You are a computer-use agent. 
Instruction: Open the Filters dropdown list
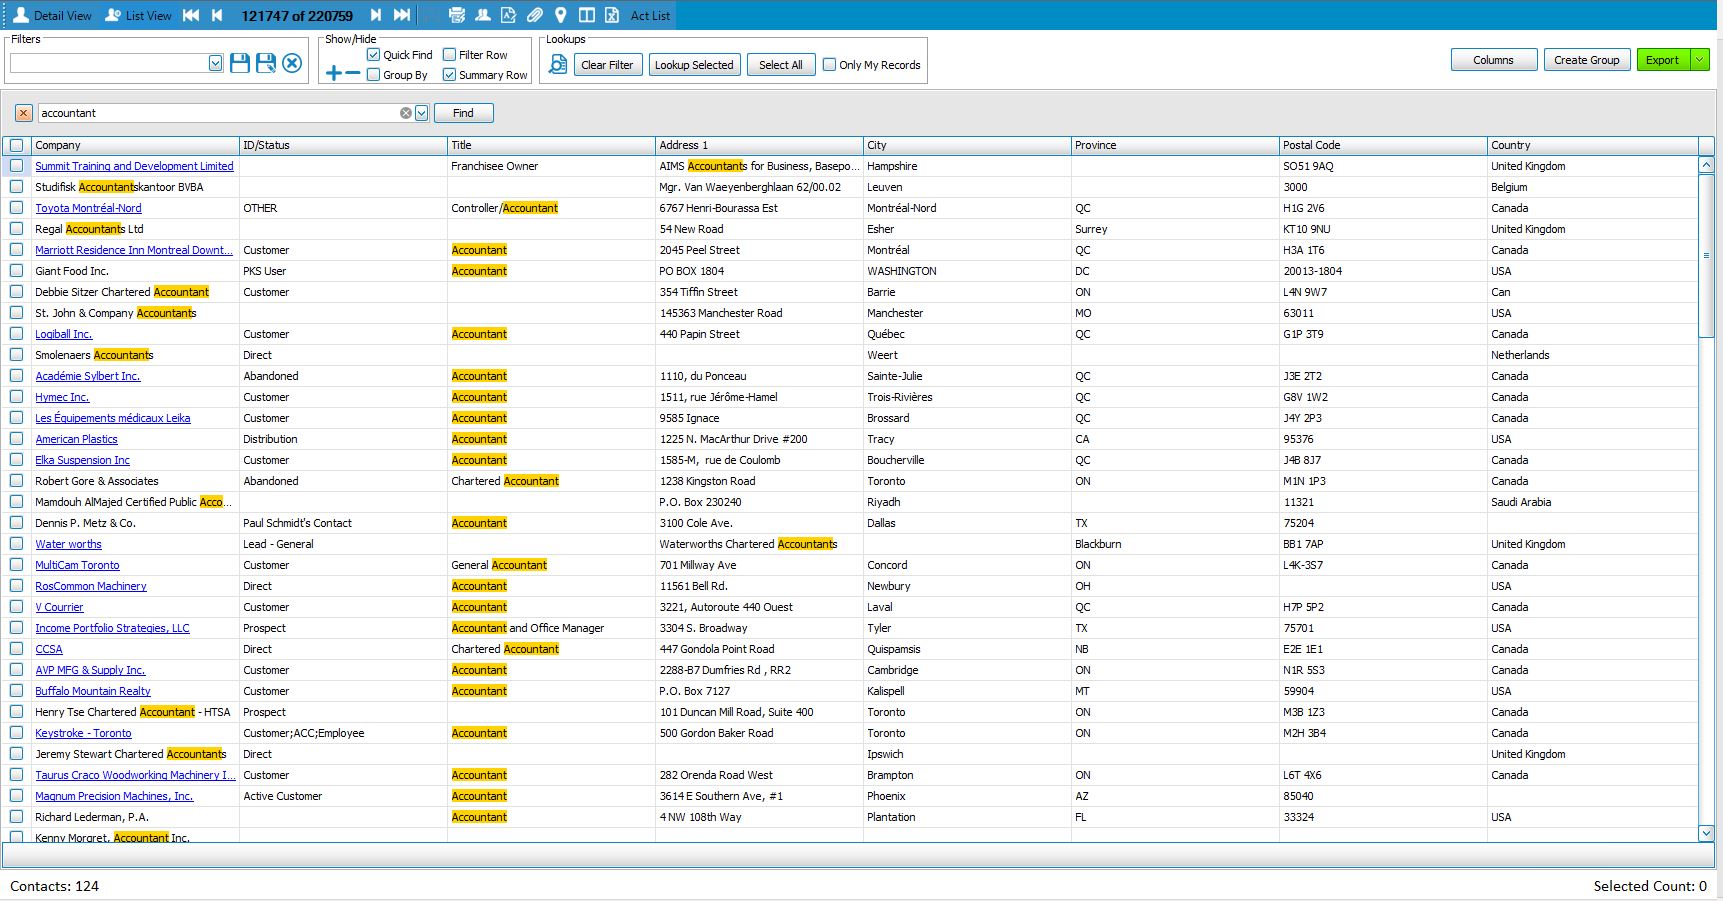215,63
